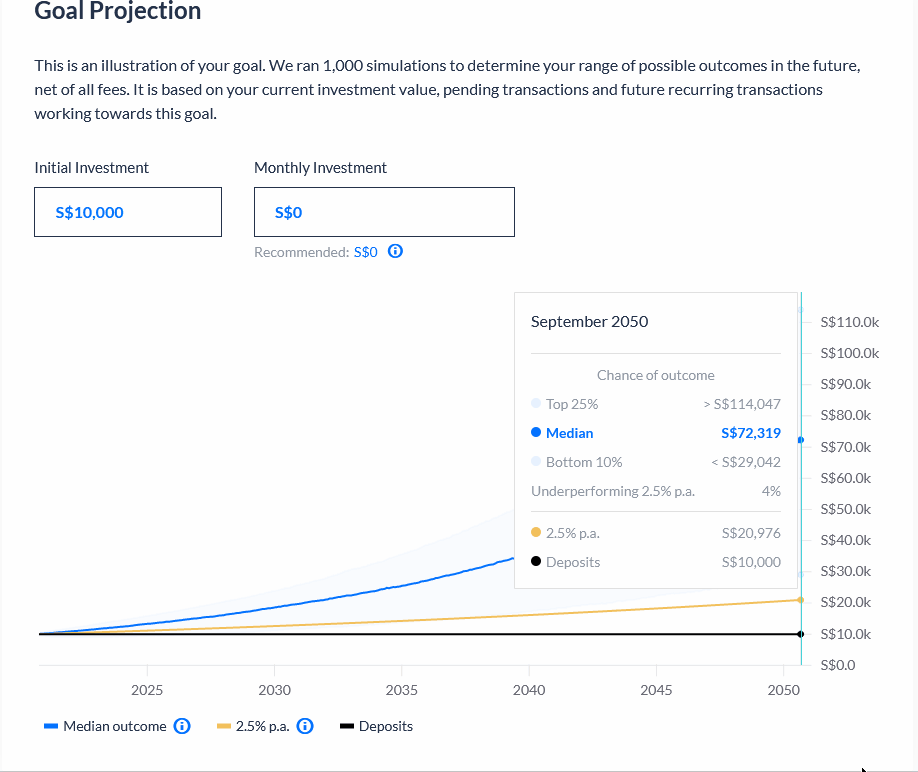Image resolution: width=918 pixels, height=772 pixels.
Task: Click the September 2050 tooltip heading
Action: (x=589, y=322)
